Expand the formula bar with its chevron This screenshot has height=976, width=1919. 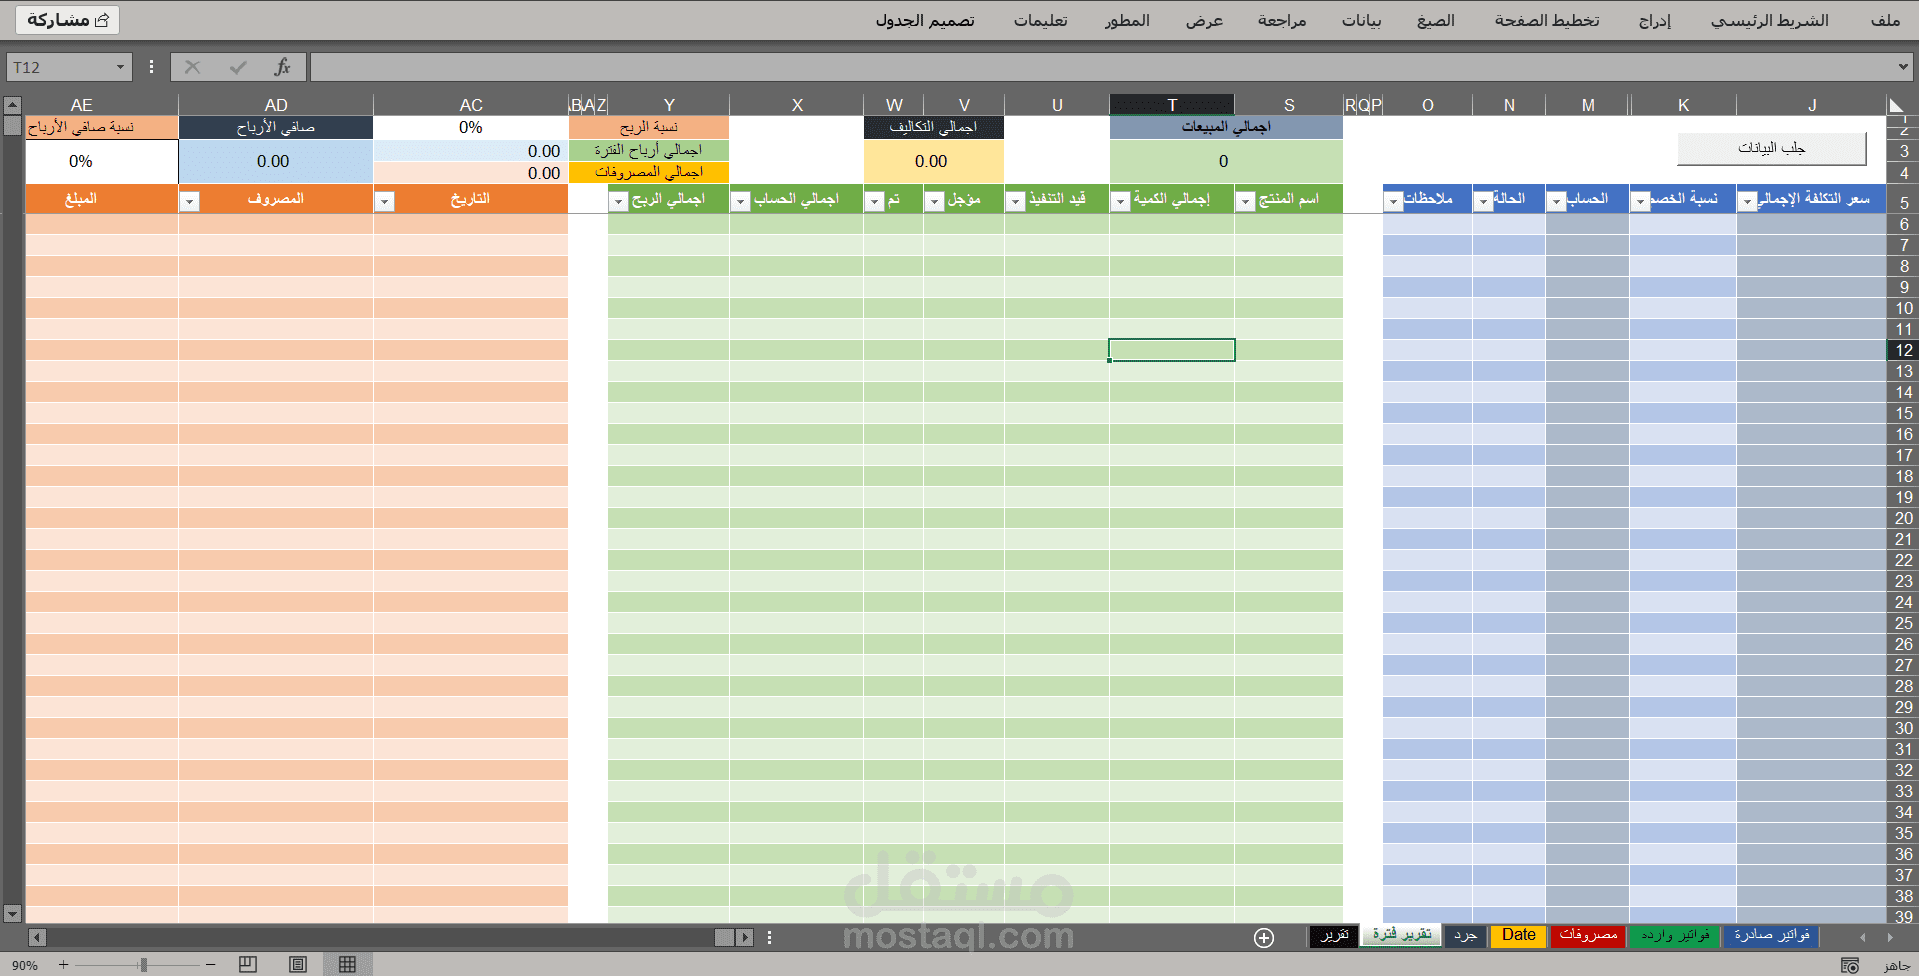(x=1903, y=67)
